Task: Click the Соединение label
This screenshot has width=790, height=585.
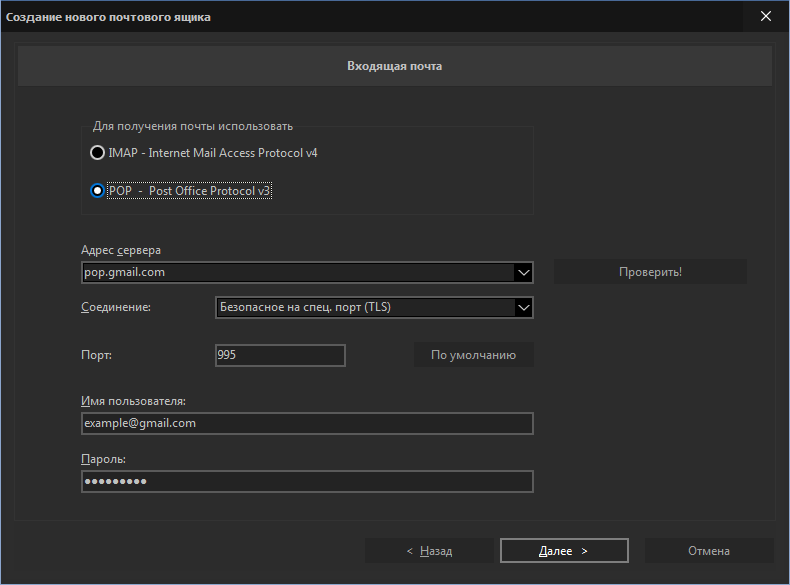Action: [116, 307]
